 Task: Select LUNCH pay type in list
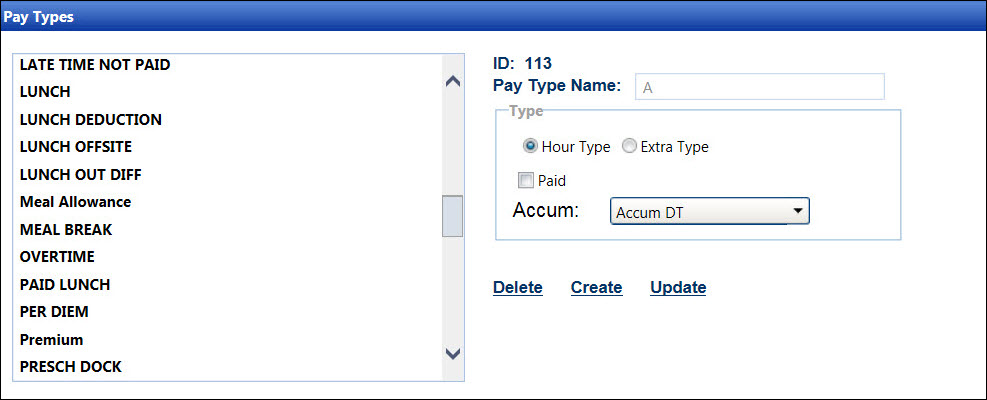[x=45, y=92]
